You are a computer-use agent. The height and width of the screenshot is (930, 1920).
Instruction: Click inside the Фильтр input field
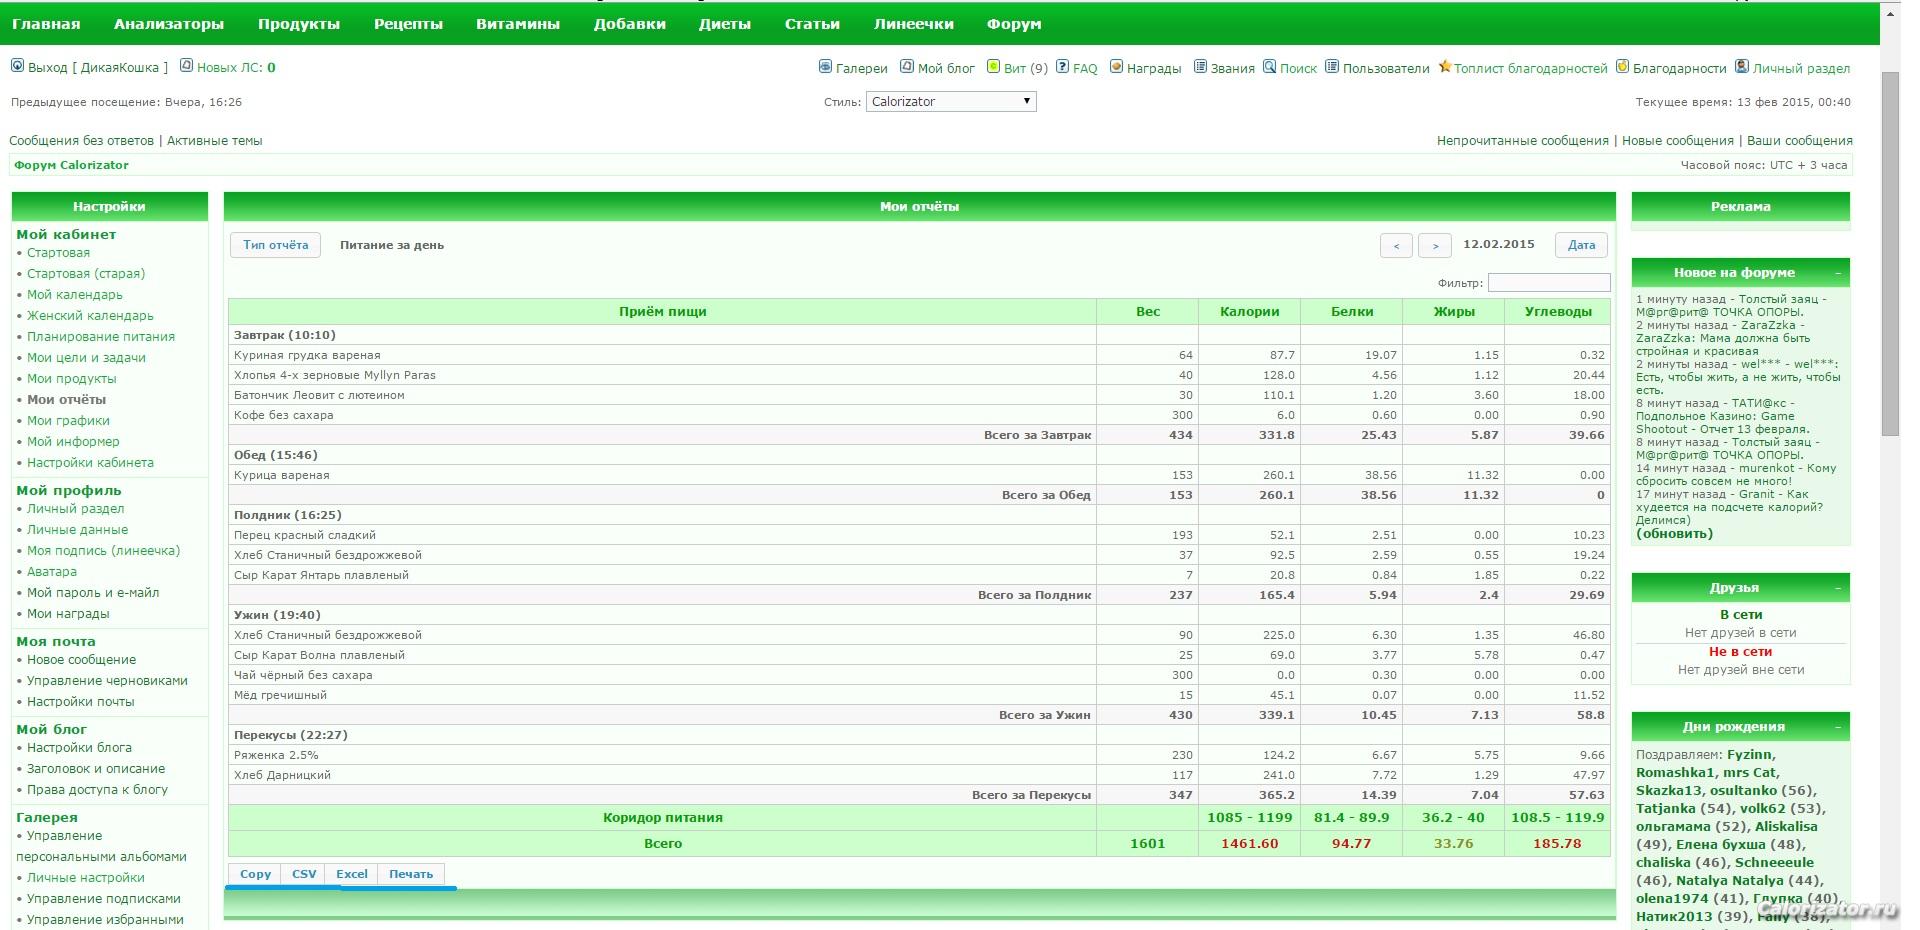(x=1548, y=283)
